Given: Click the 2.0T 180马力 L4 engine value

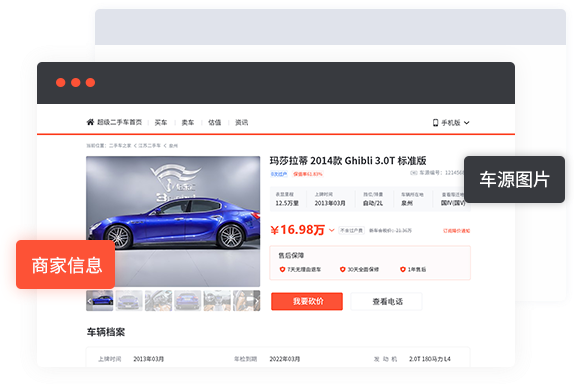Looking at the screenshot, I should coord(430,359).
